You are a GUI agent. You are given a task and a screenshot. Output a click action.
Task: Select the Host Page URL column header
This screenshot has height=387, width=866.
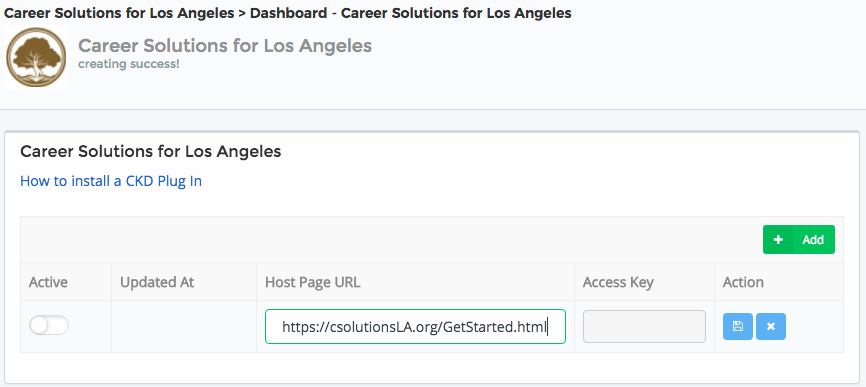[313, 282]
